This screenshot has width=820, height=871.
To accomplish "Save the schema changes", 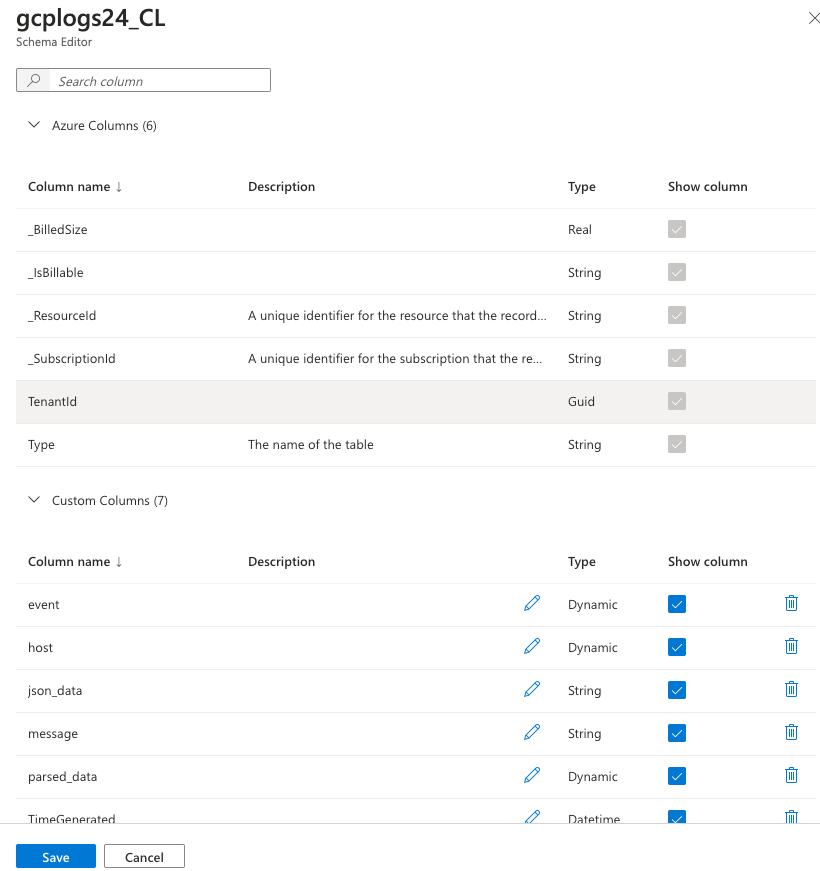I will pos(56,857).
